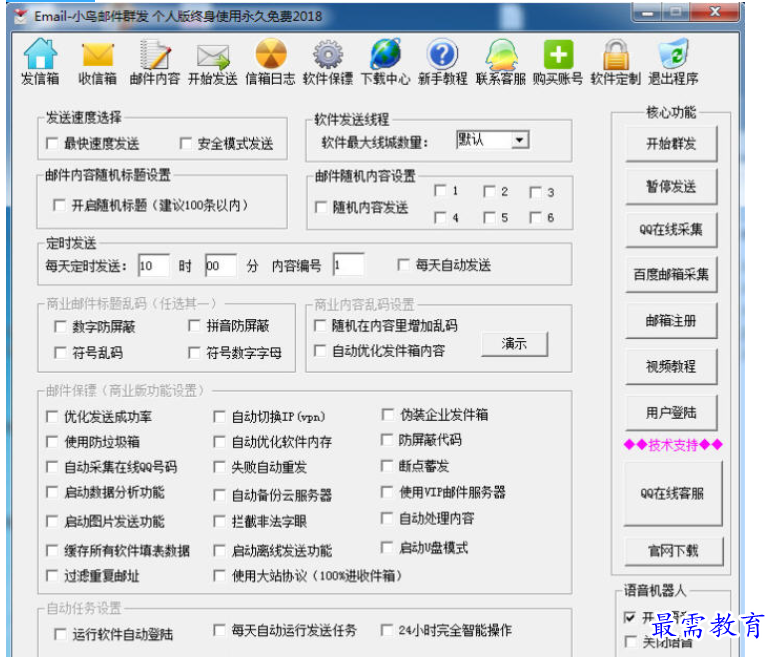Image resolution: width=773 pixels, height=657 pixels.
Task: Click the 联系客服 penguin icon
Action: click(500, 54)
